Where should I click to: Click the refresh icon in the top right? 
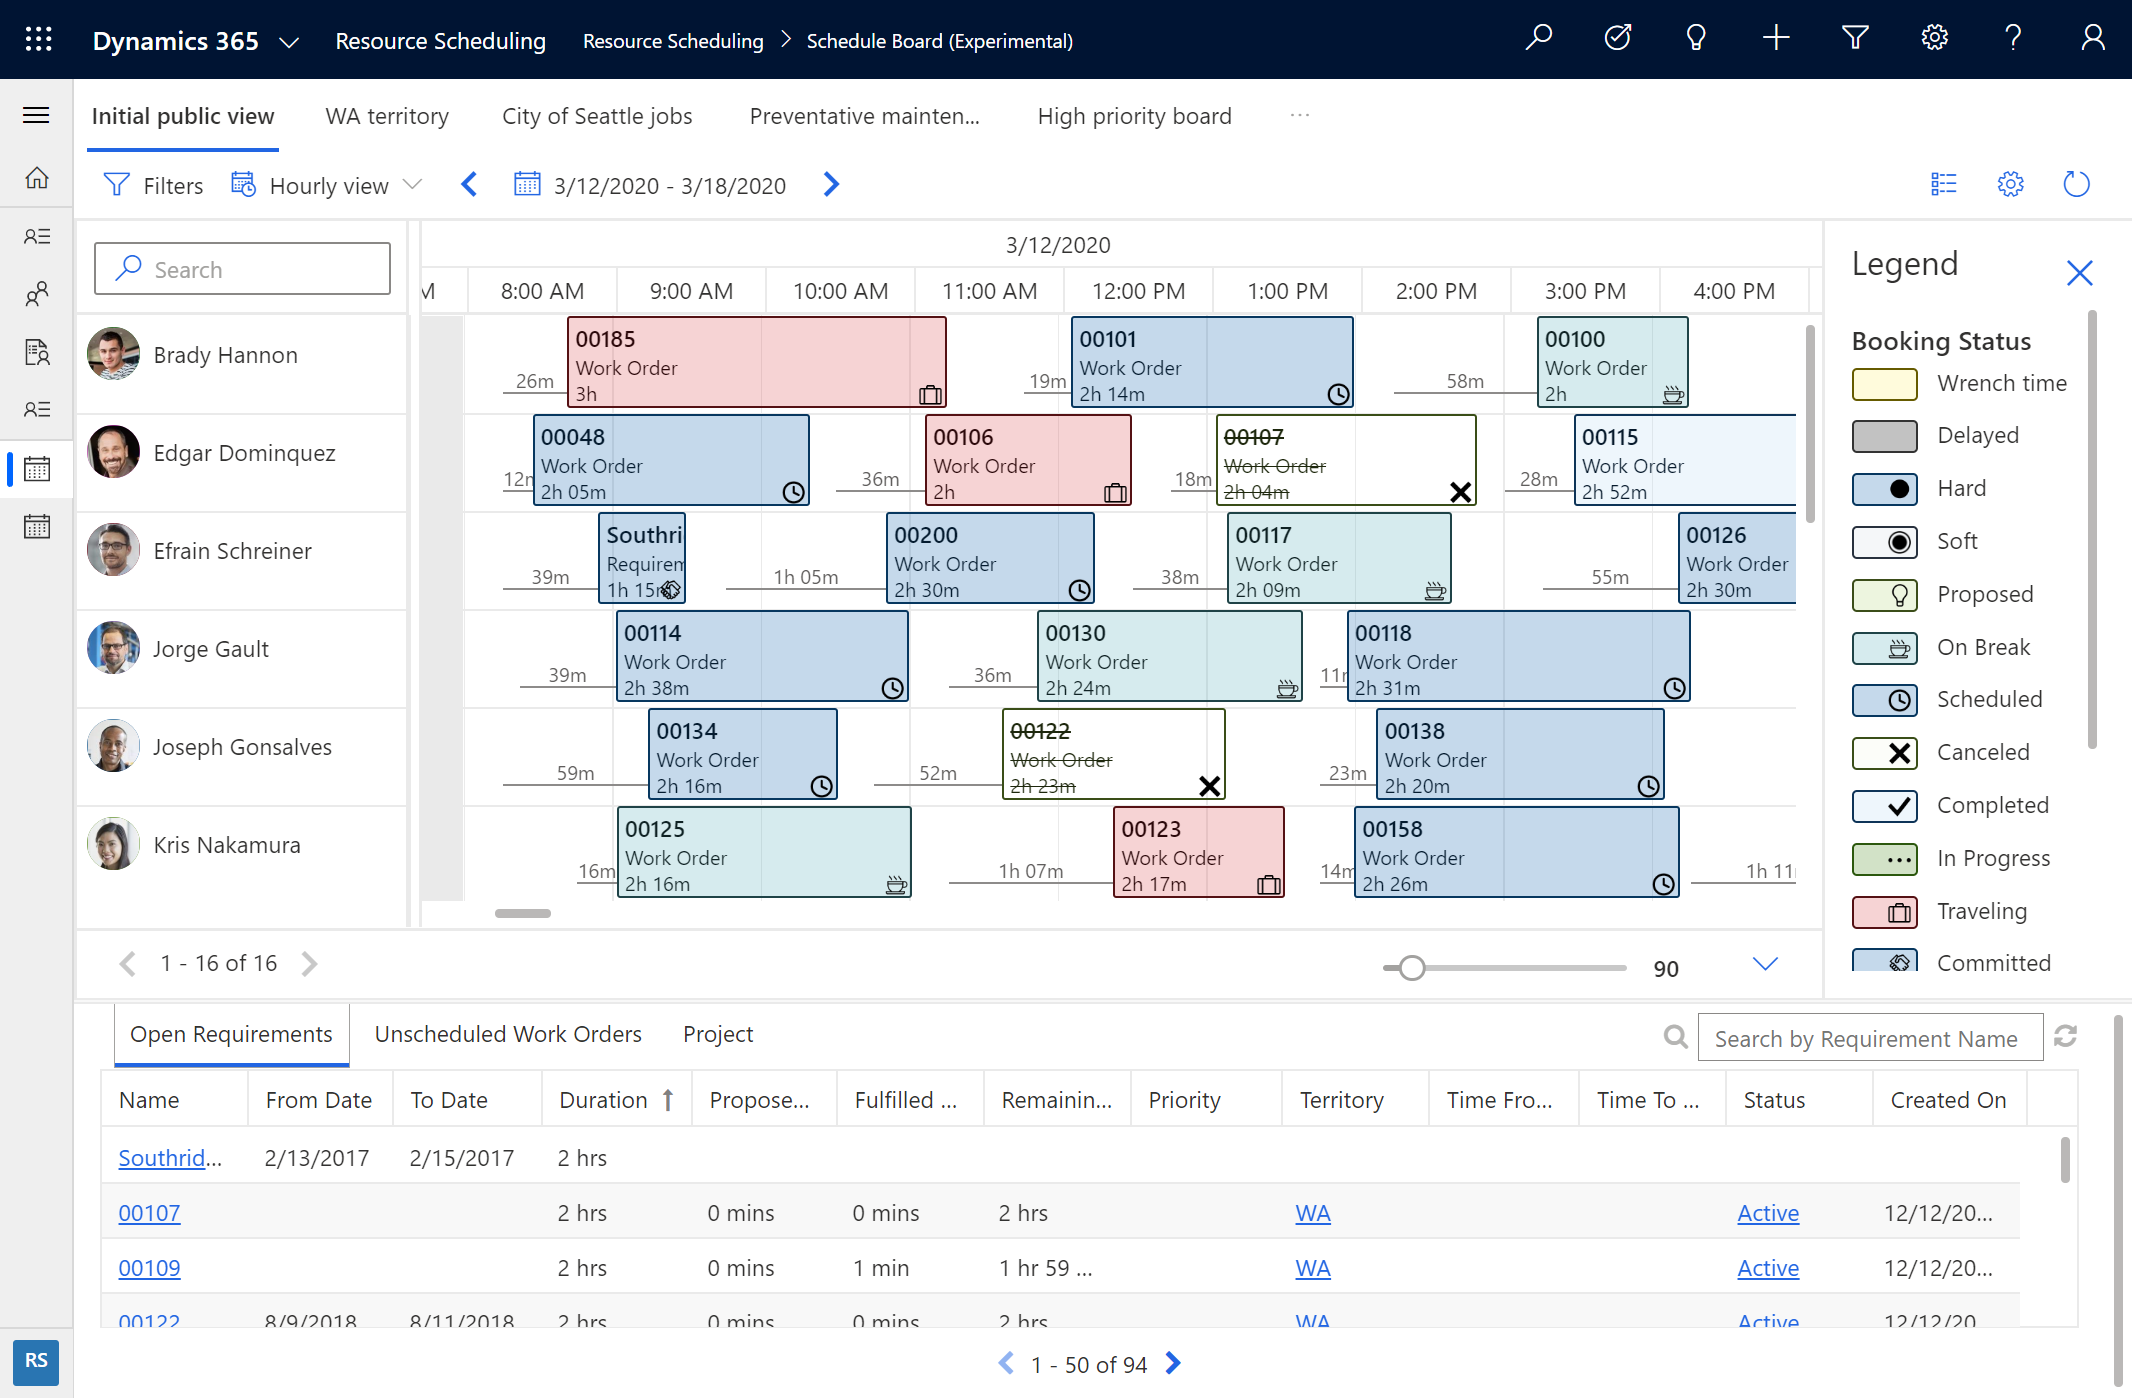coord(2077,184)
